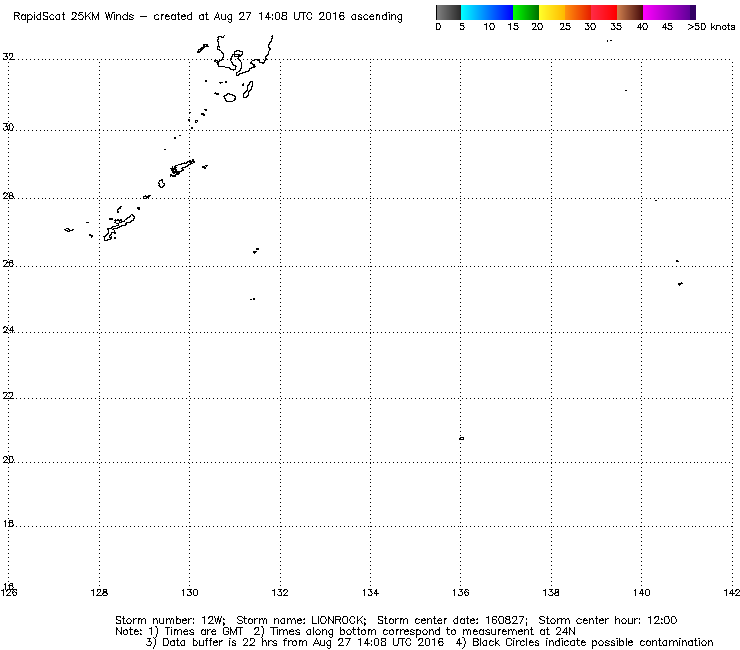Select the magenta 40–45 knots legend segment
This screenshot has width=740, height=650.
point(656,12)
